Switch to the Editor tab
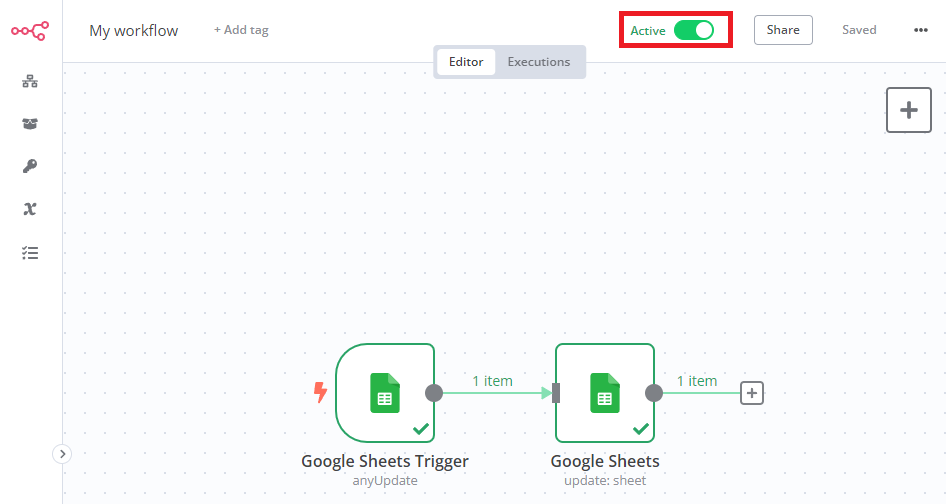946x504 pixels. [x=466, y=62]
